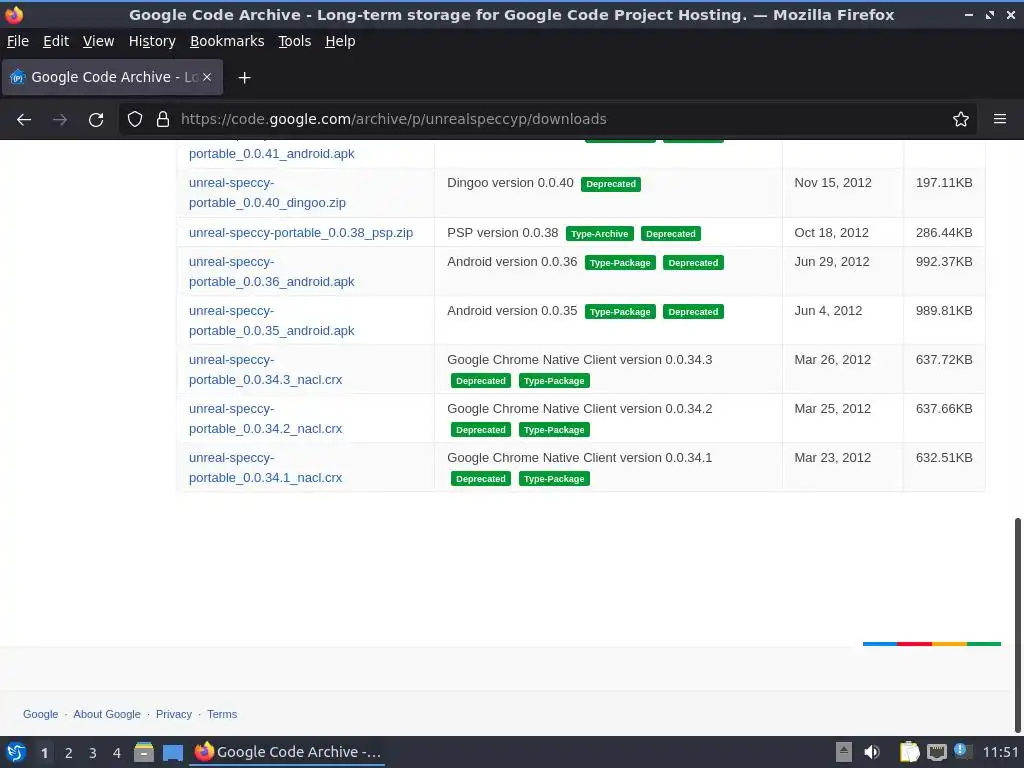
Task: Close the Google Code Archive tab
Action: [207, 77]
